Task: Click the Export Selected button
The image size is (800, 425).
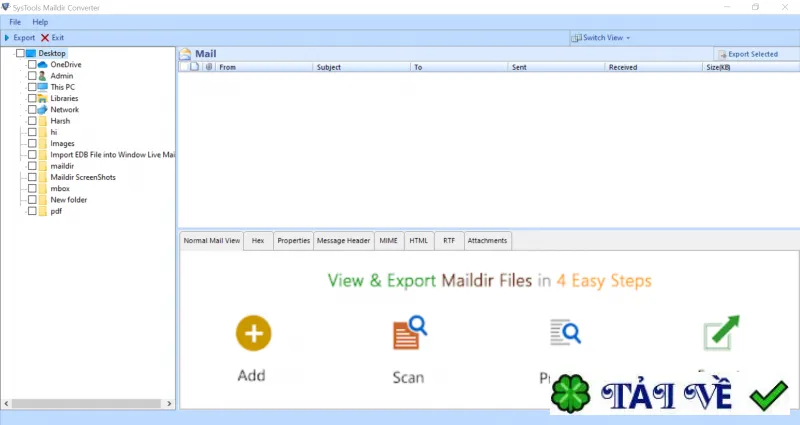Action: pyautogui.click(x=748, y=54)
